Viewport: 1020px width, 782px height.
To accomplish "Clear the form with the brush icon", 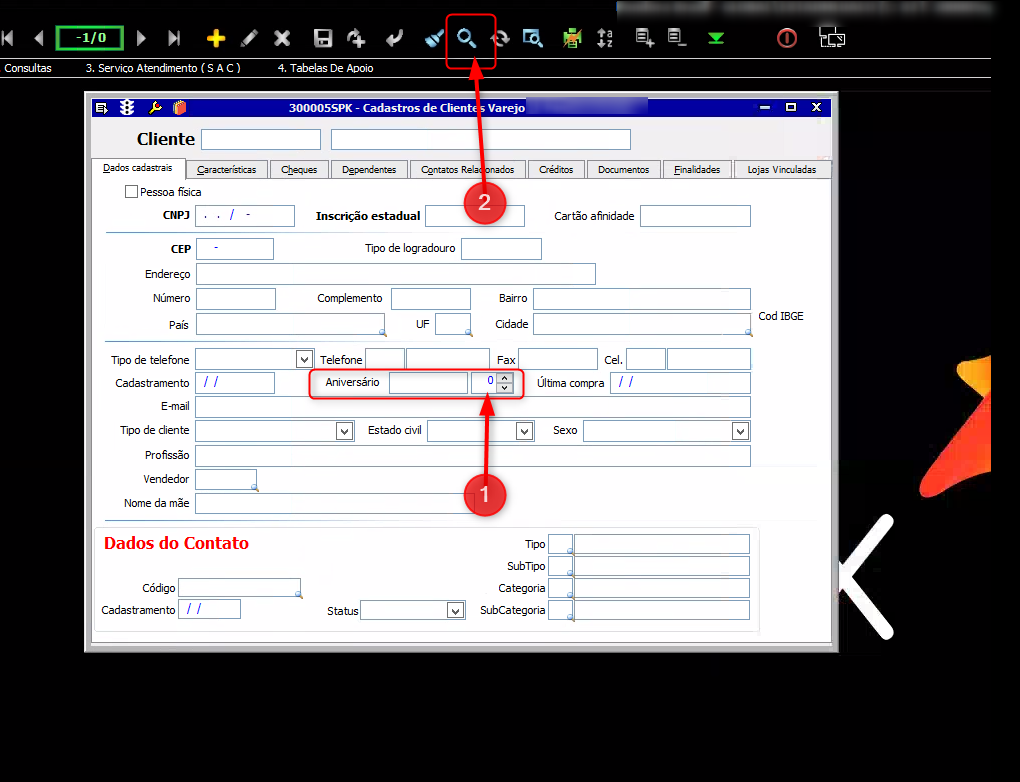I will point(434,38).
